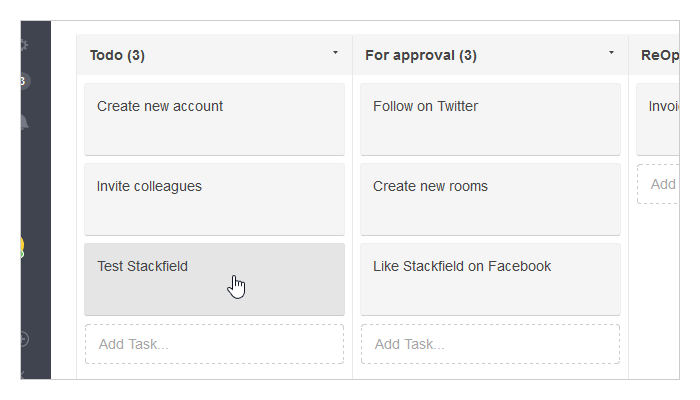The height and width of the screenshot is (400, 700).
Task: Click the Todo (3) column header
Action: click(117, 55)
